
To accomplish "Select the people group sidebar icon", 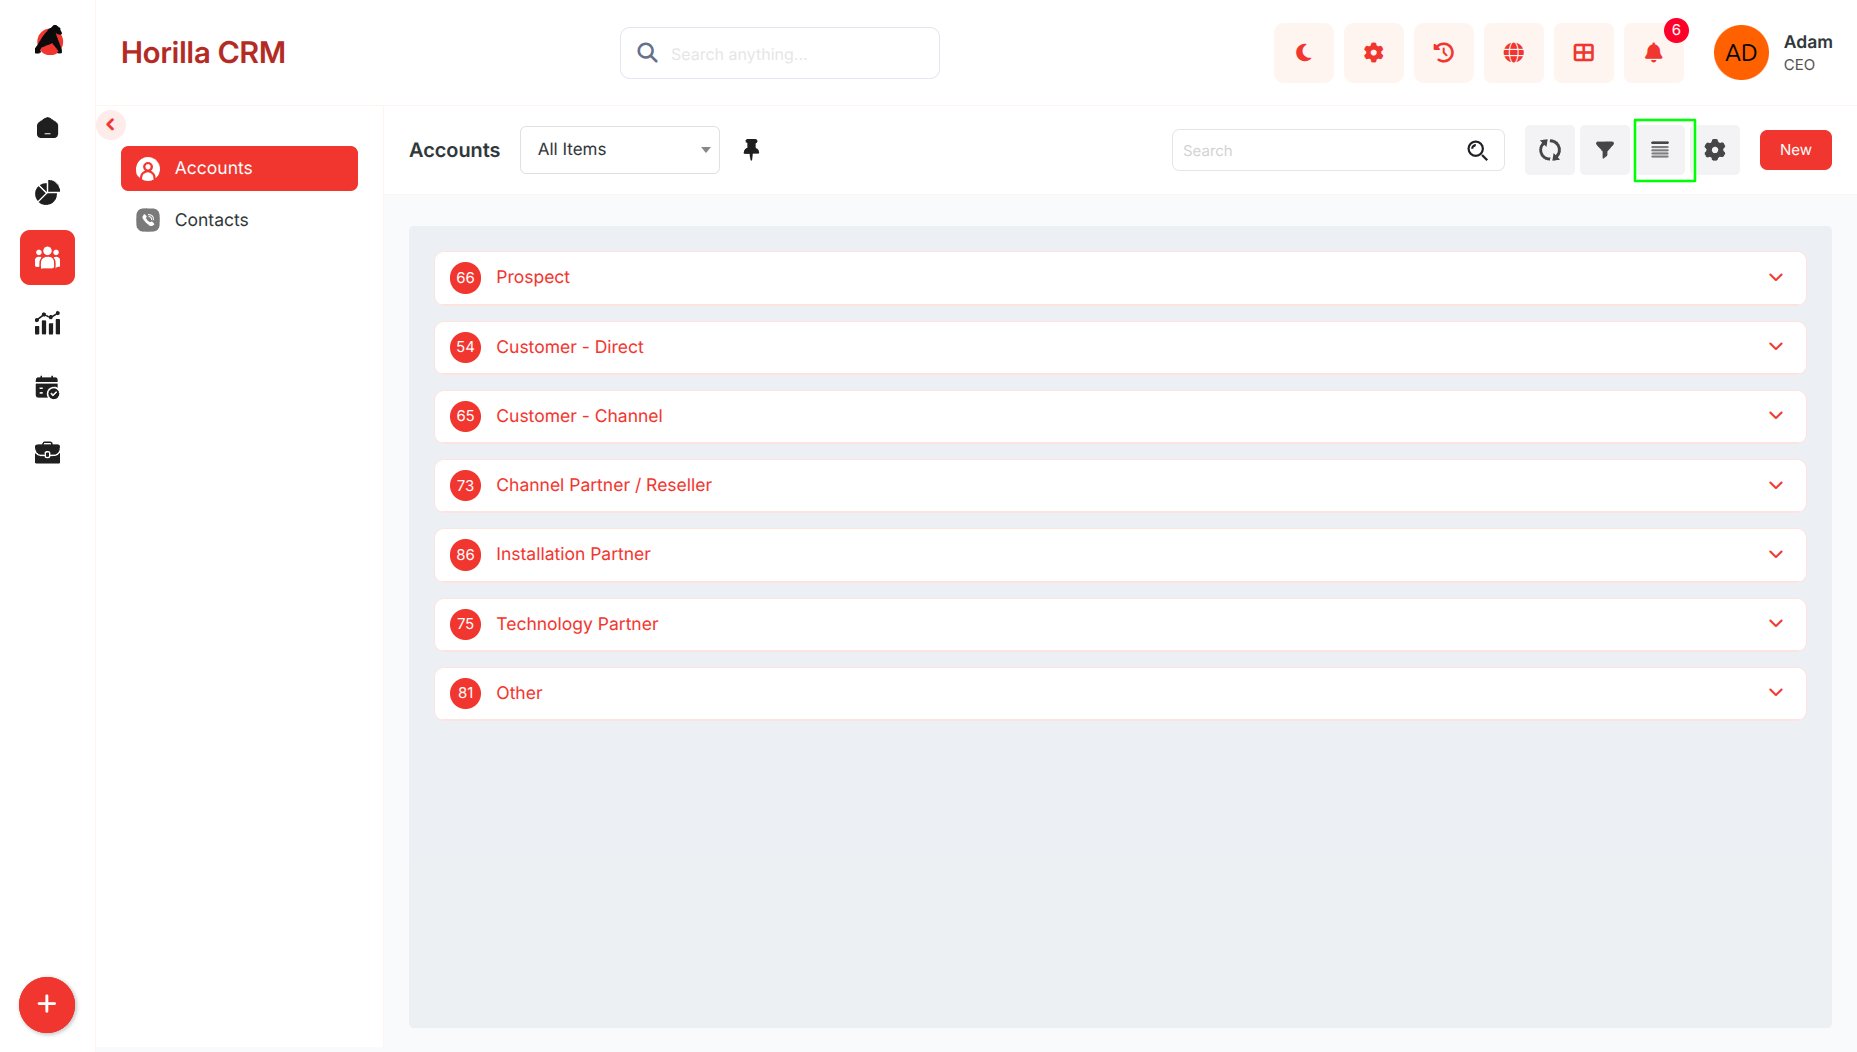I will click(47, 258).
